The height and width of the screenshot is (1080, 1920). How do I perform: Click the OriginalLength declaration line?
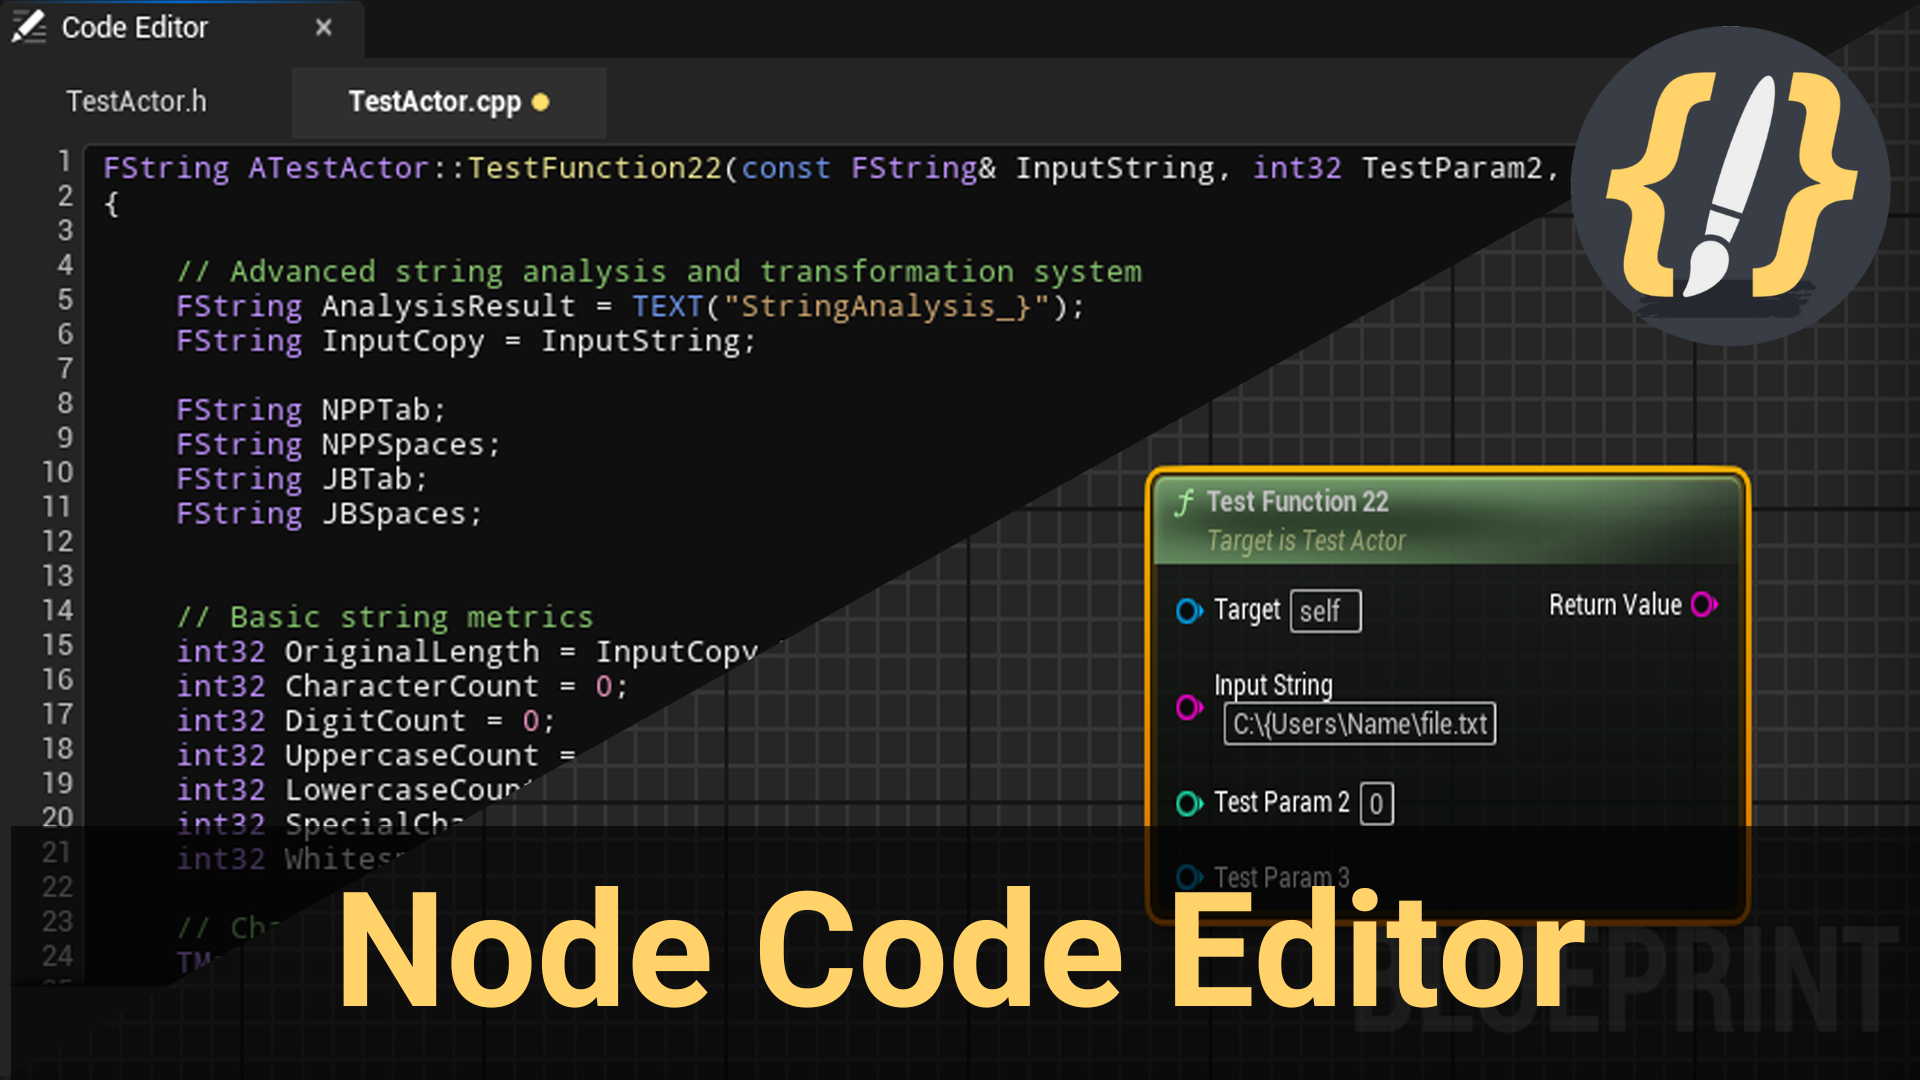coord(467,652)
